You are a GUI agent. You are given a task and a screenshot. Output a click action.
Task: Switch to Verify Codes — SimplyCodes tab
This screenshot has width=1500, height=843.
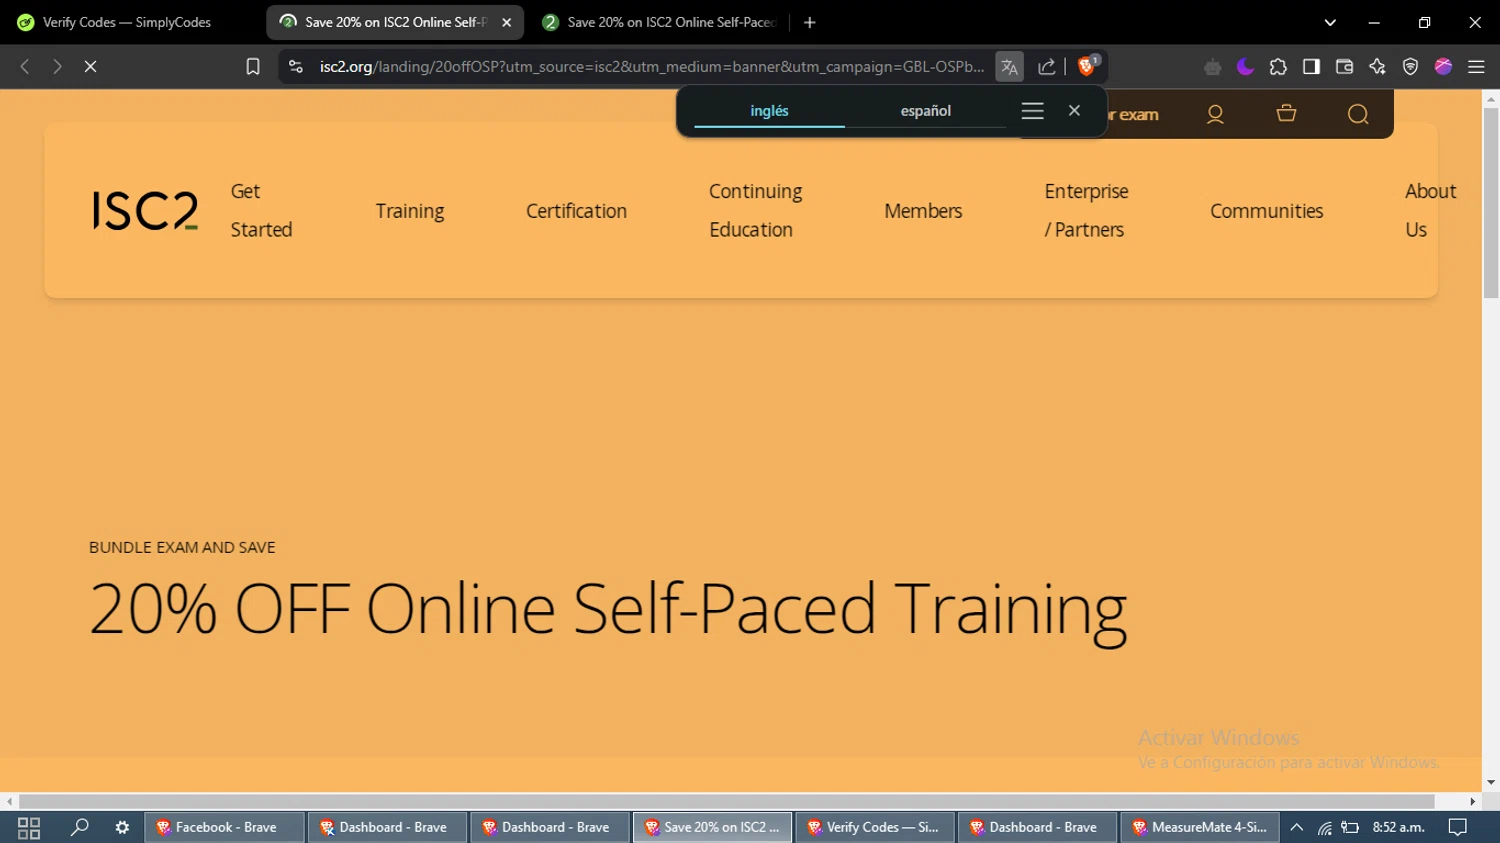pos(128,22)
